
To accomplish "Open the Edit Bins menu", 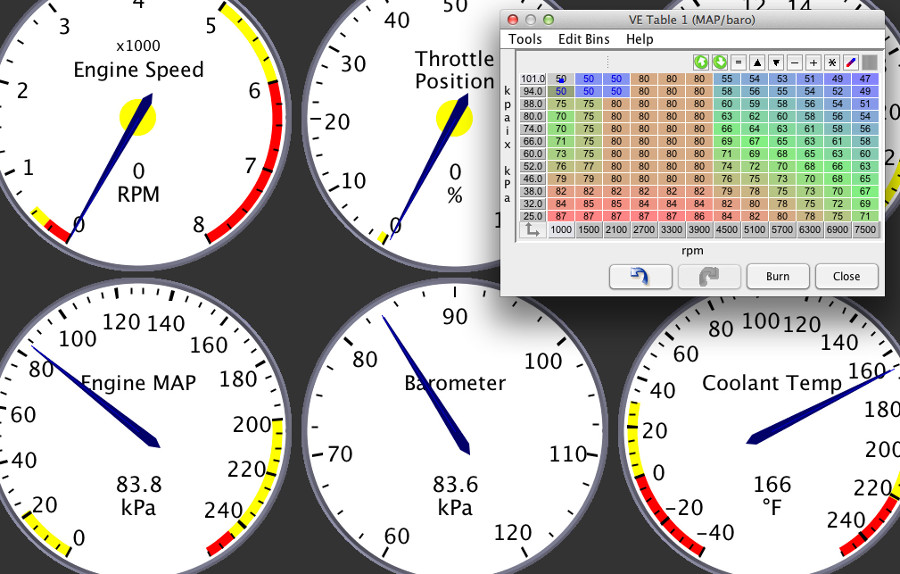I will click(x=584, y=39).
